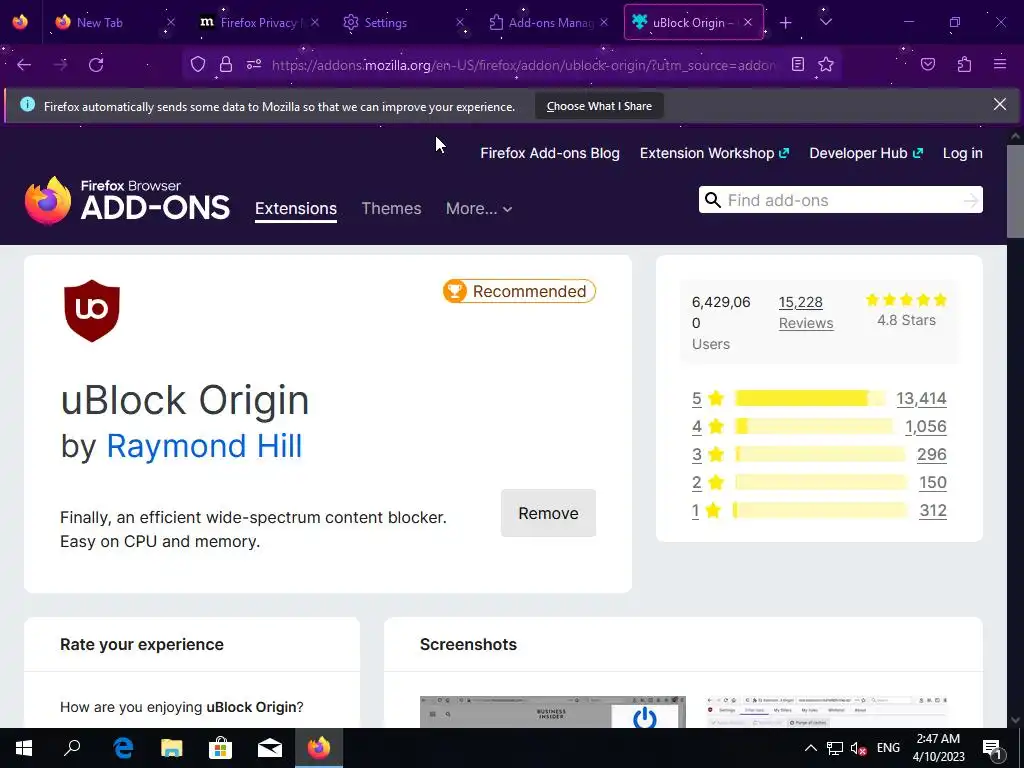Viewport: 1024px width, 768px height.
Task: Open author Raymond Hill's page
Action: click(x=204, y=446)
